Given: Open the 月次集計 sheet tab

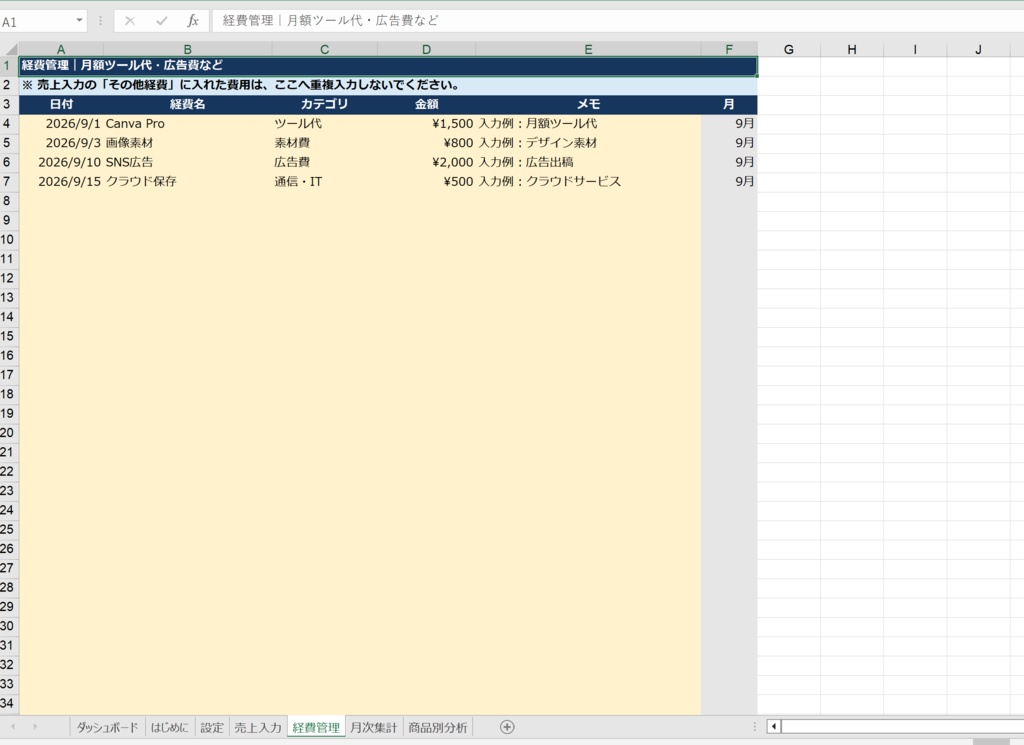Looking at the screenshot, I should point(374,727).
